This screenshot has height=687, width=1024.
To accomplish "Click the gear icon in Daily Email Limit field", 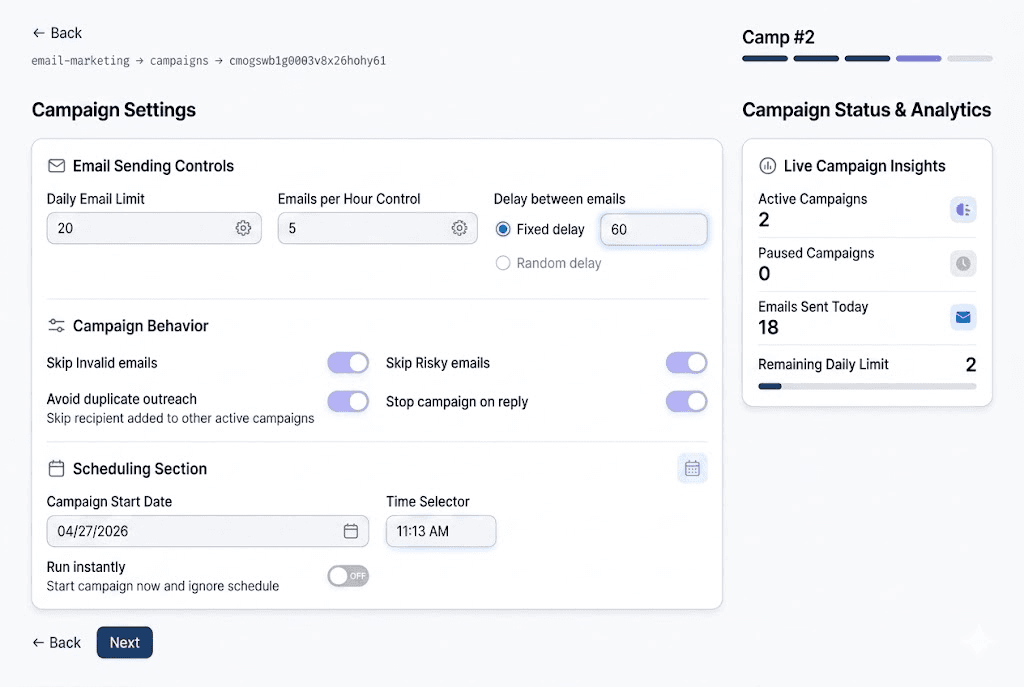I will pos(243,228).
